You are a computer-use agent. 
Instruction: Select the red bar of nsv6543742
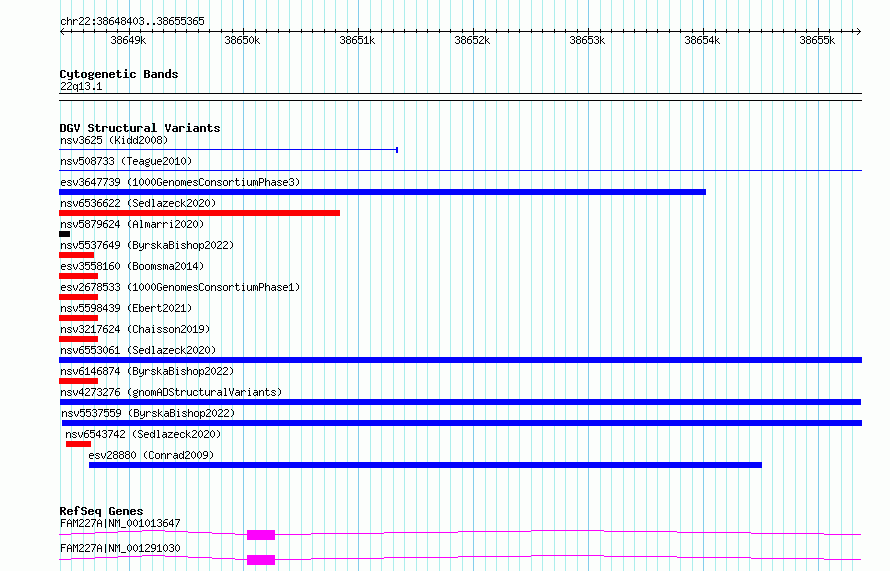(78, 444)
